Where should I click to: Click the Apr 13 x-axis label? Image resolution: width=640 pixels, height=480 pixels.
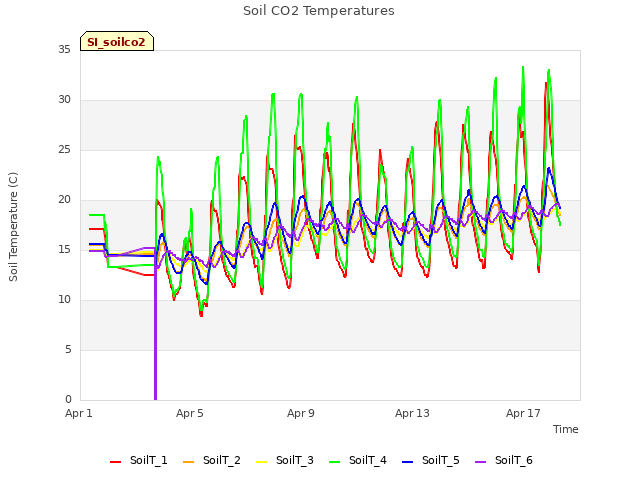[412, 413]
